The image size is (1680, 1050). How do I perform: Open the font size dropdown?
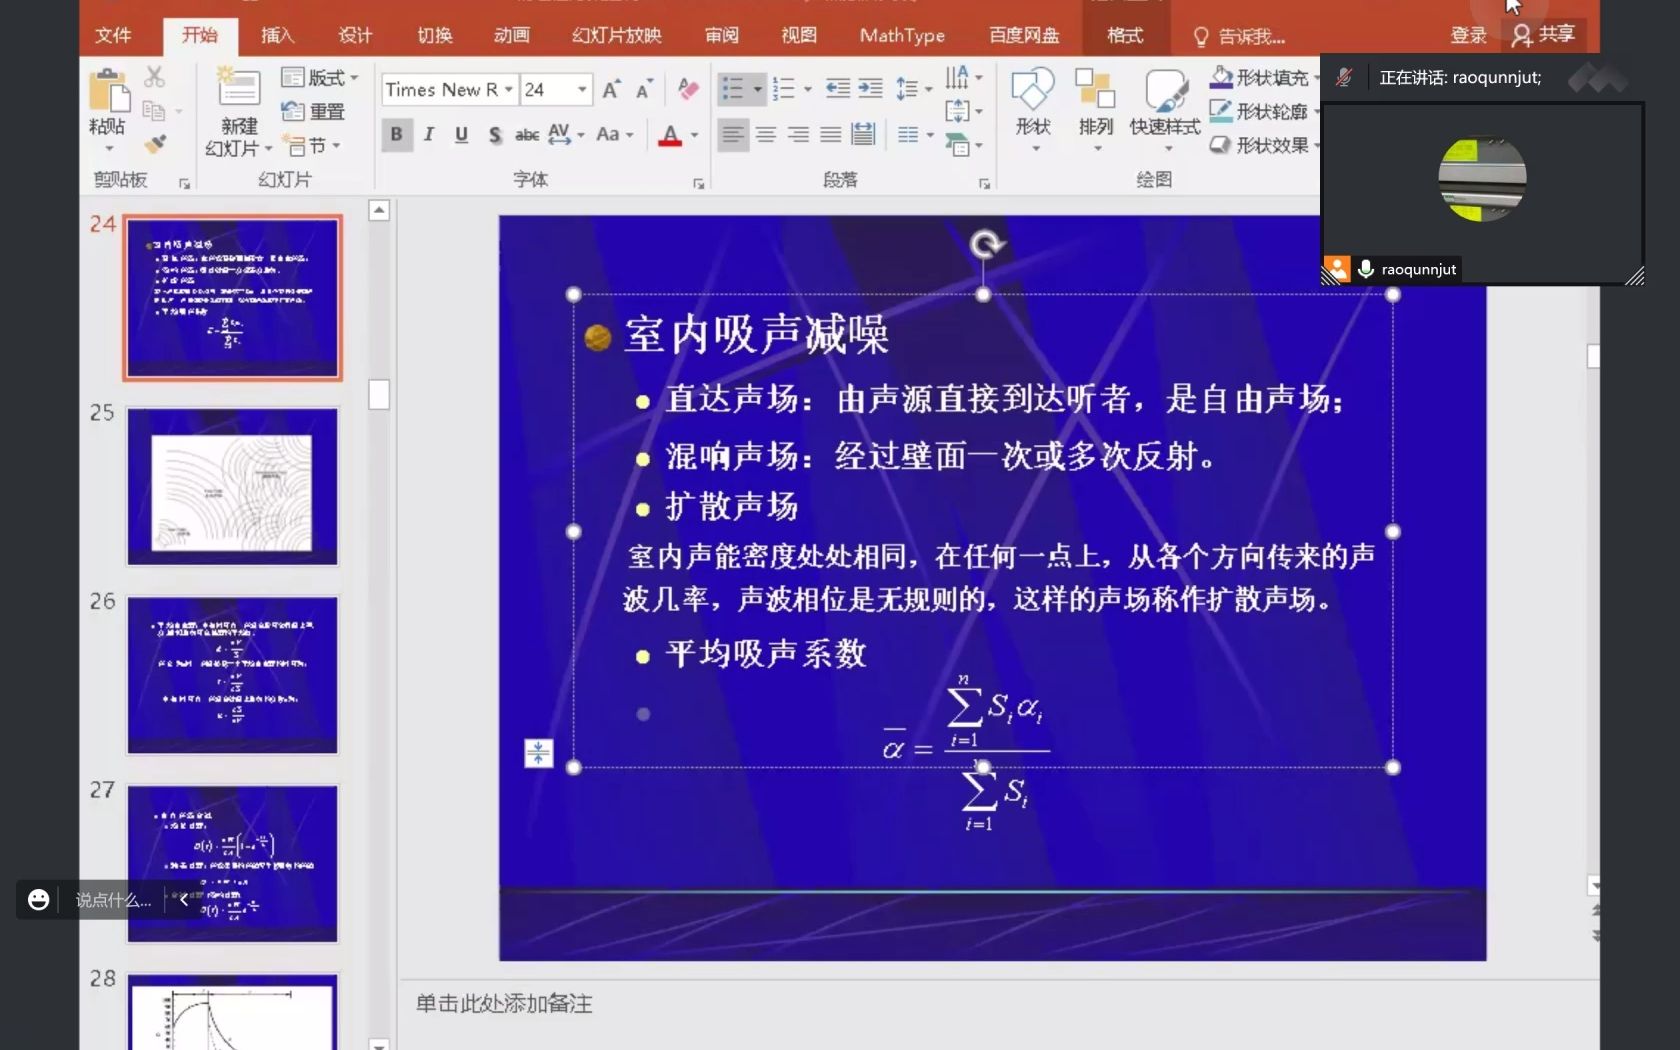pyautogui.click(x=582, y=89)
